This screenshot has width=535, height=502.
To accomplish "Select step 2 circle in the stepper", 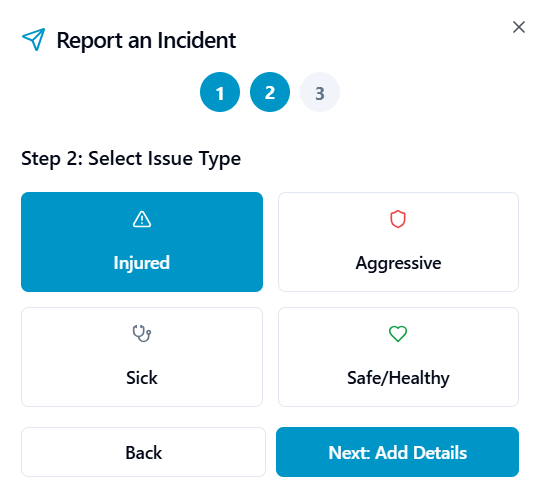I will (270, 92).
